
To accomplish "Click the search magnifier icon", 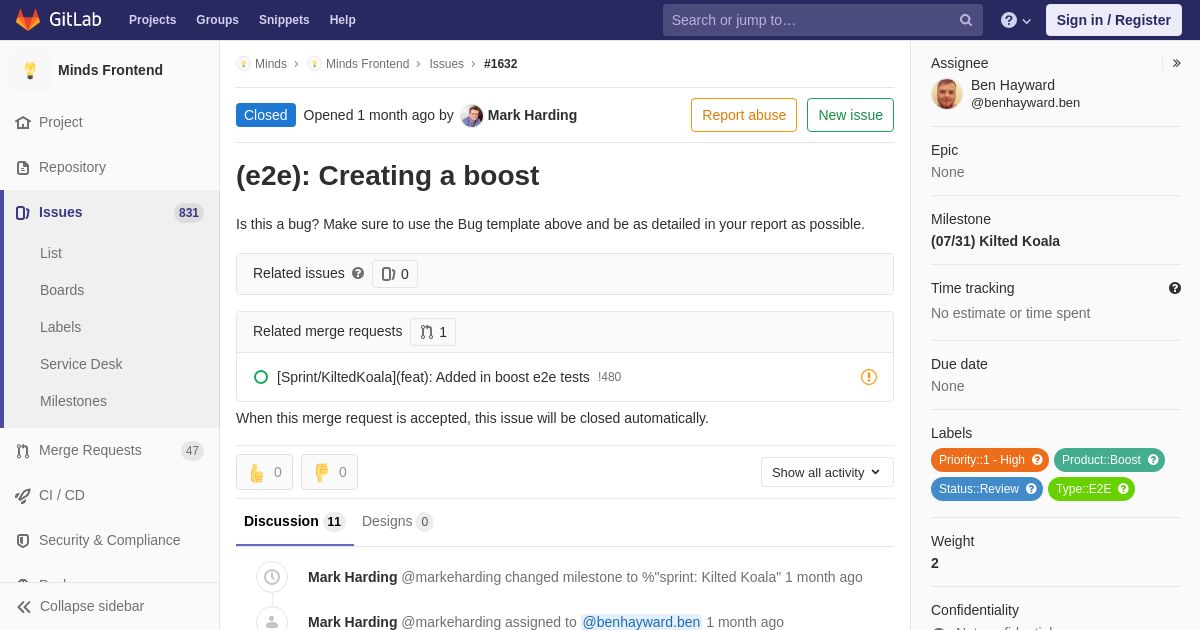I will [966, 20].
